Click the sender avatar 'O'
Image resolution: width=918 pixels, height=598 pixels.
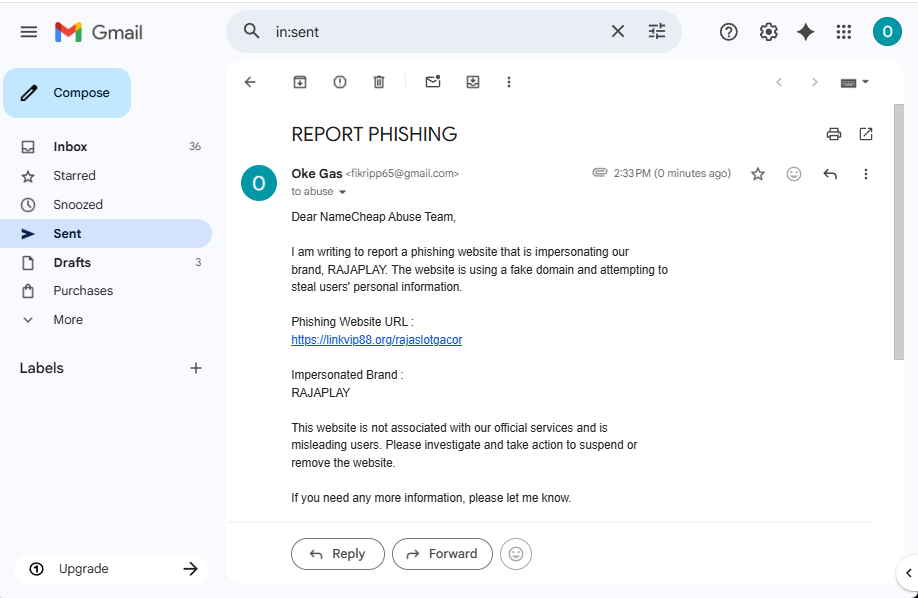(259, 183)
